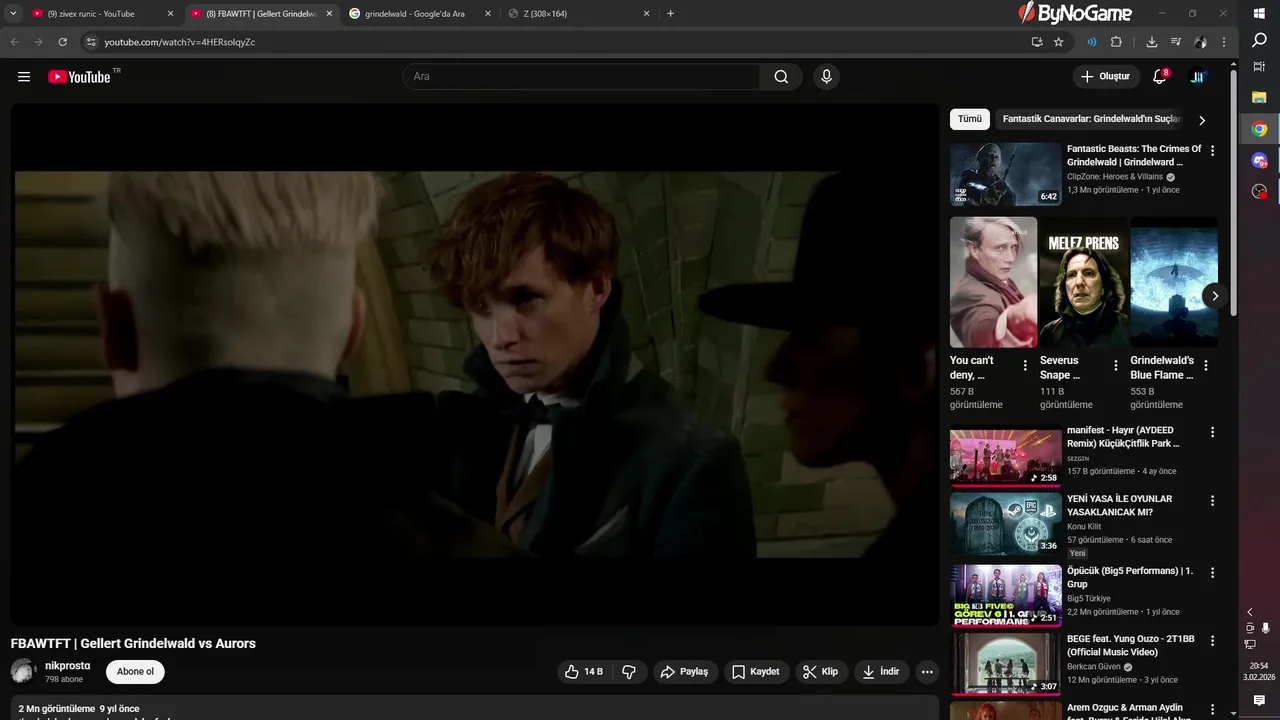Open a new Chrome tab with plus
Viewport: 1280px width, 720px height.
pos(670,14)
